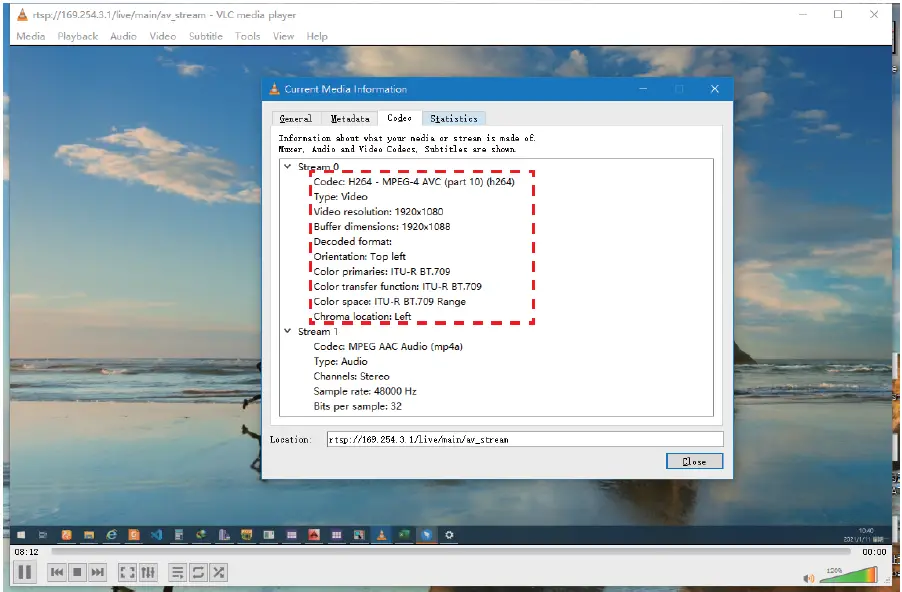This screenshot has width=902, height=592.
Task: Collapse the Stream 0 tree node
Action: [288, 166]
